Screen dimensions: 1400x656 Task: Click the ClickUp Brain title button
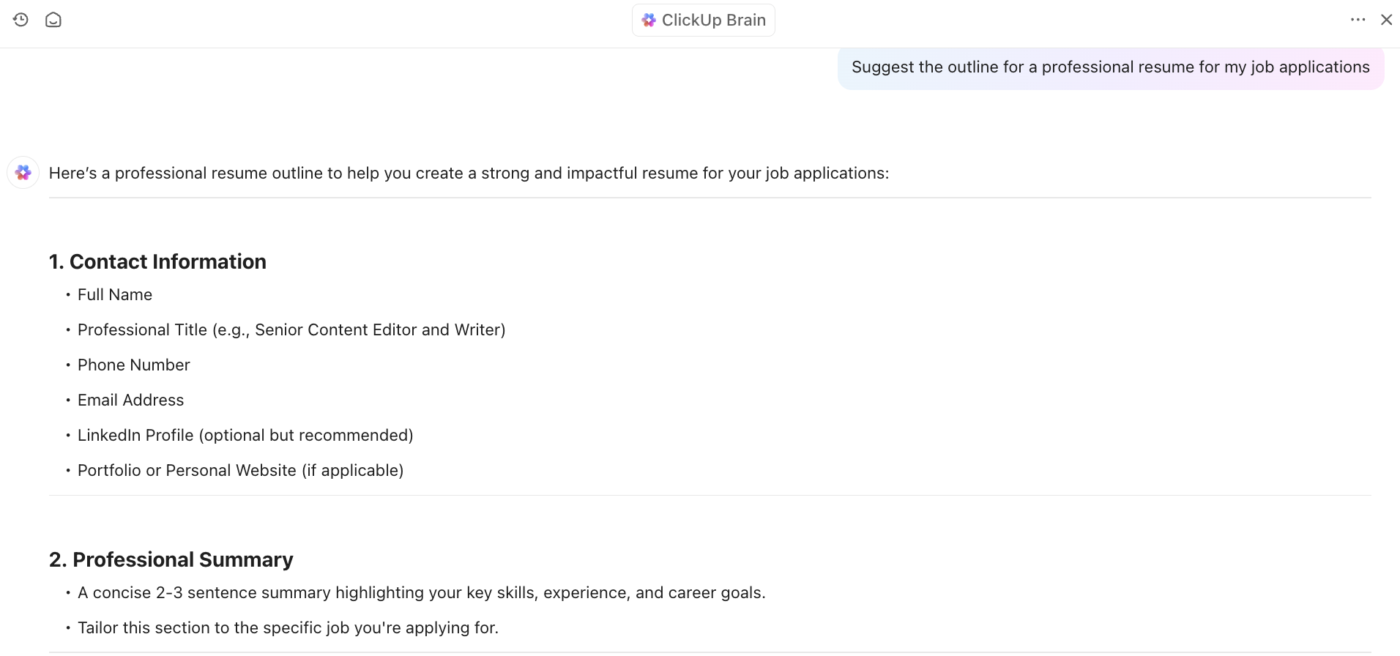click(x=713, y=20)
